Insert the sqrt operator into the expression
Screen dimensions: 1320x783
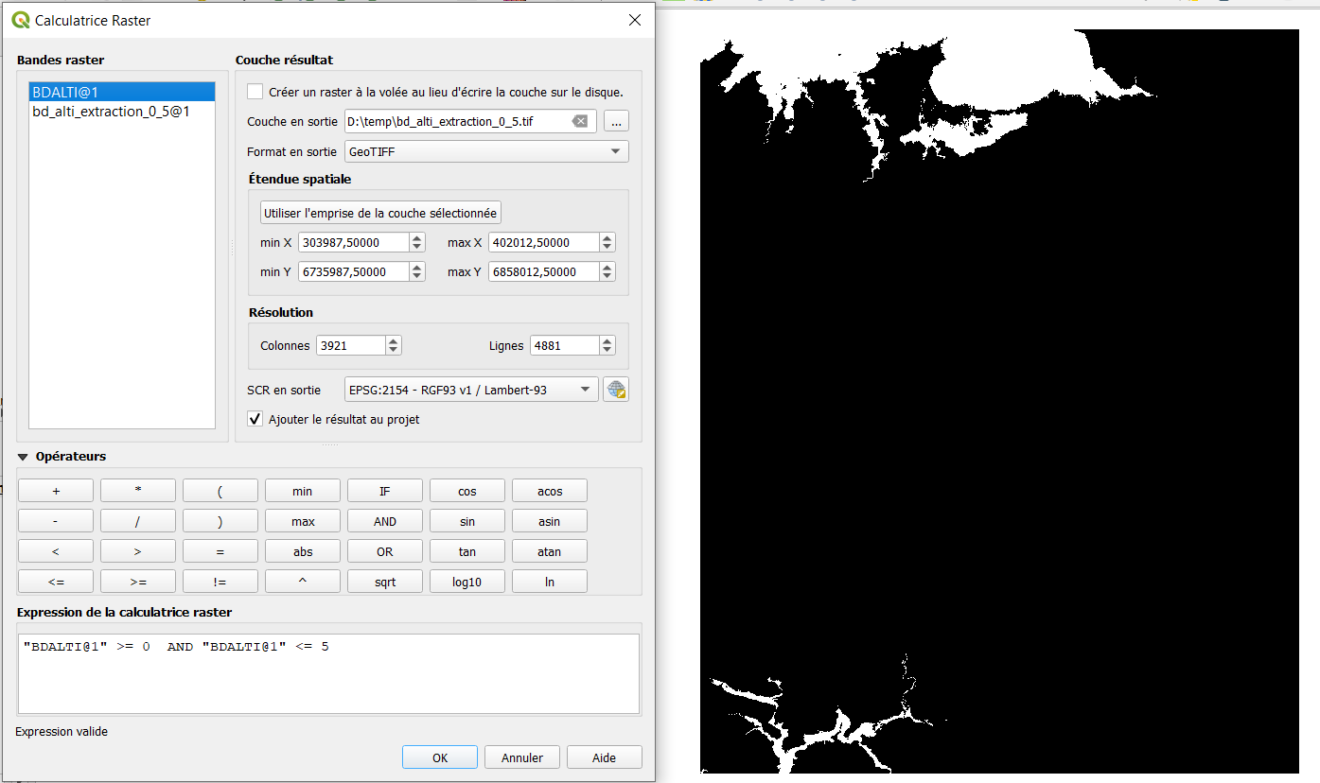[x=384, y=580]
